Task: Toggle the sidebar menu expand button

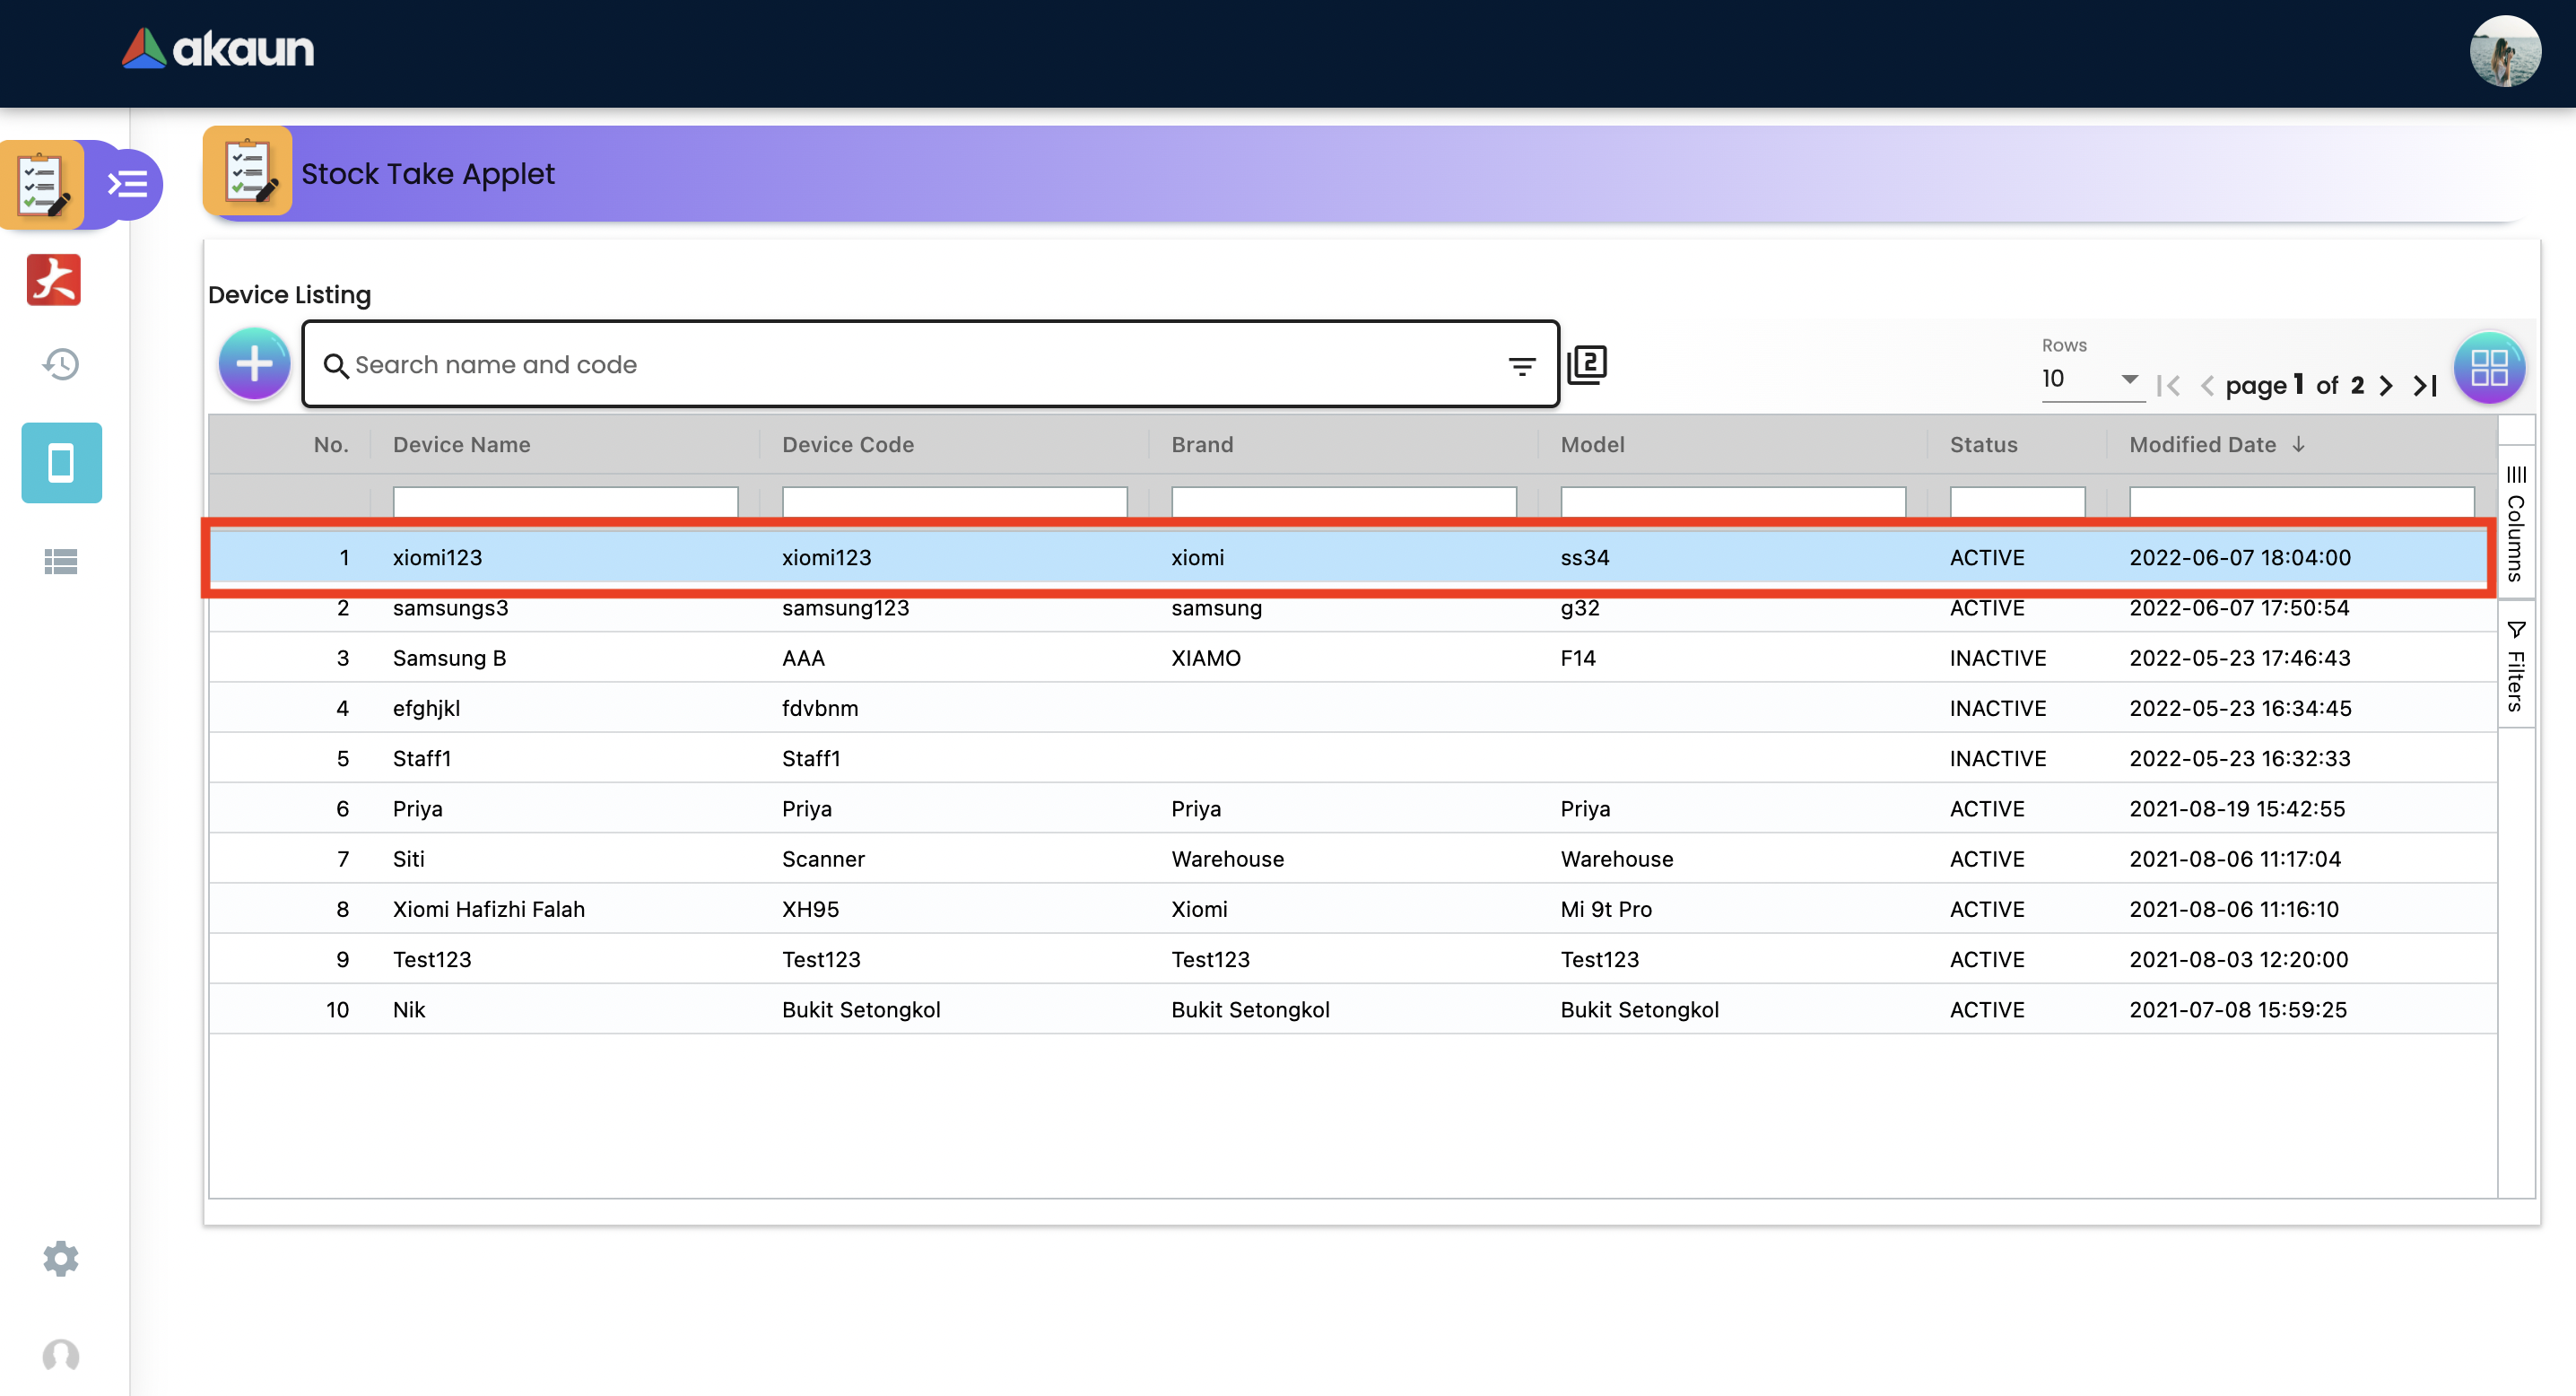Action: coord(128,184)
